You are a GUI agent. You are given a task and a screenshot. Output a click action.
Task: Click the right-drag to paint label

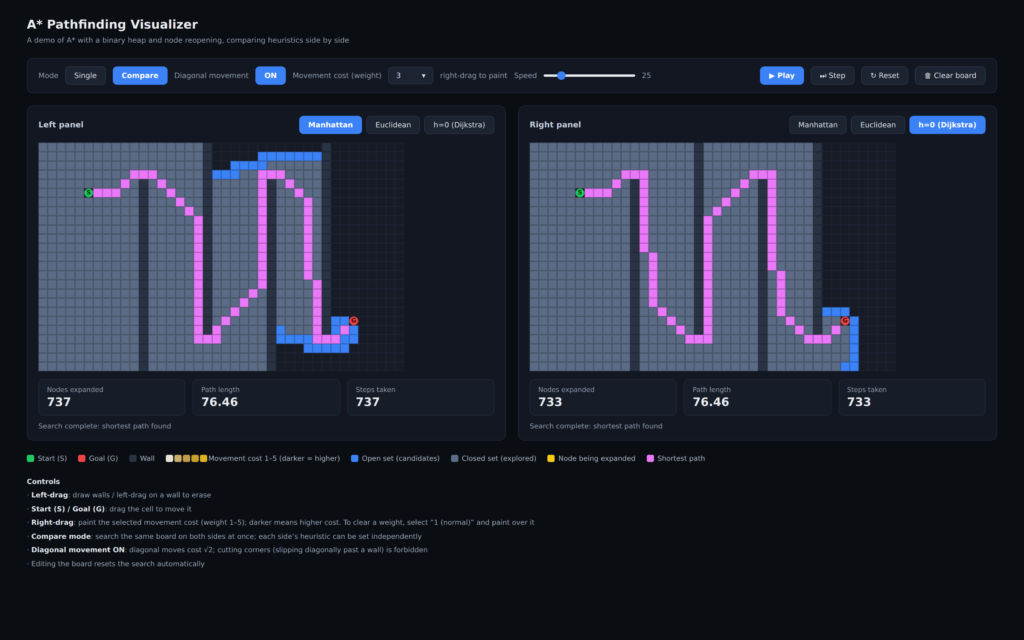tap(473, 76)
